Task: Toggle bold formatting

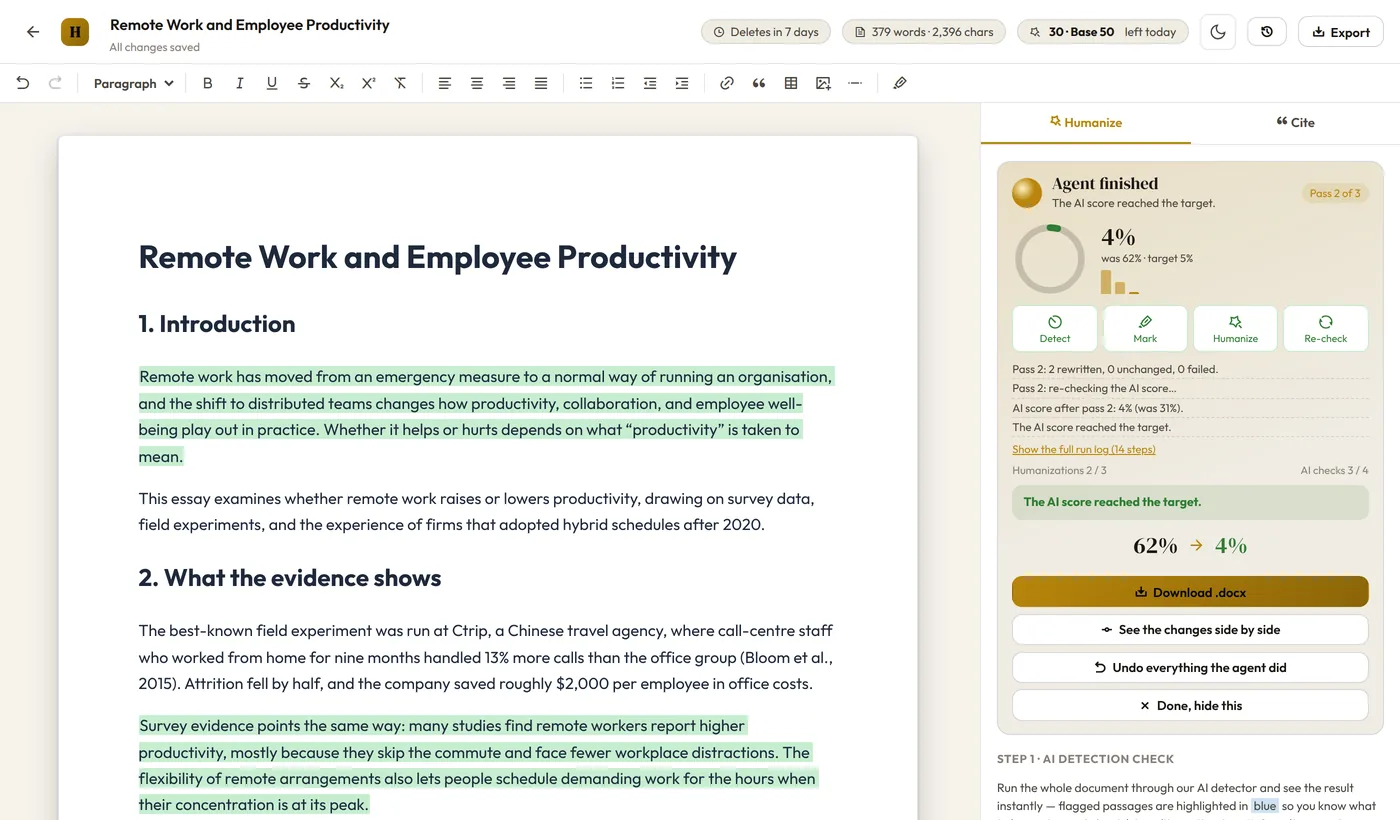Action: (208, 84)
